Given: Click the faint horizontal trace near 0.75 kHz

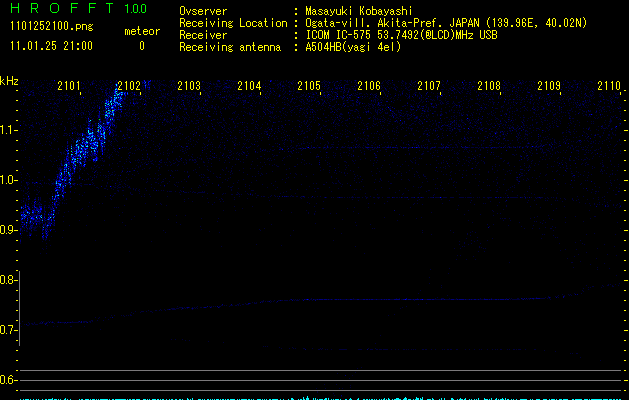Looking at the screenshot, I should pos(321,304).
